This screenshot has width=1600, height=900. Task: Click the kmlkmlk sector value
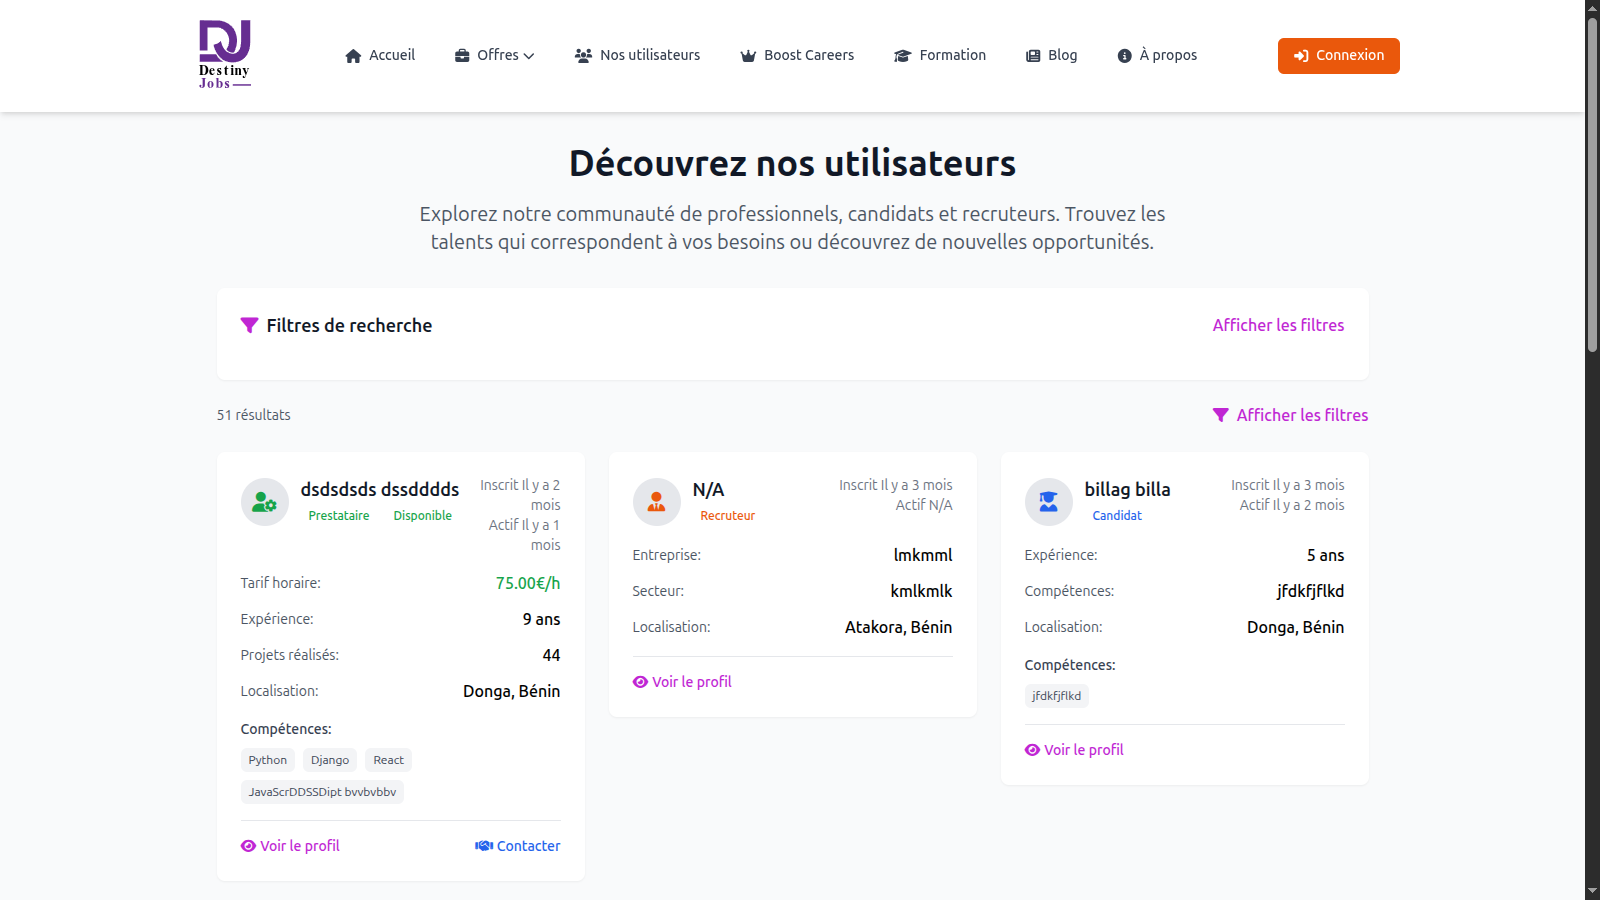[922, 591]
